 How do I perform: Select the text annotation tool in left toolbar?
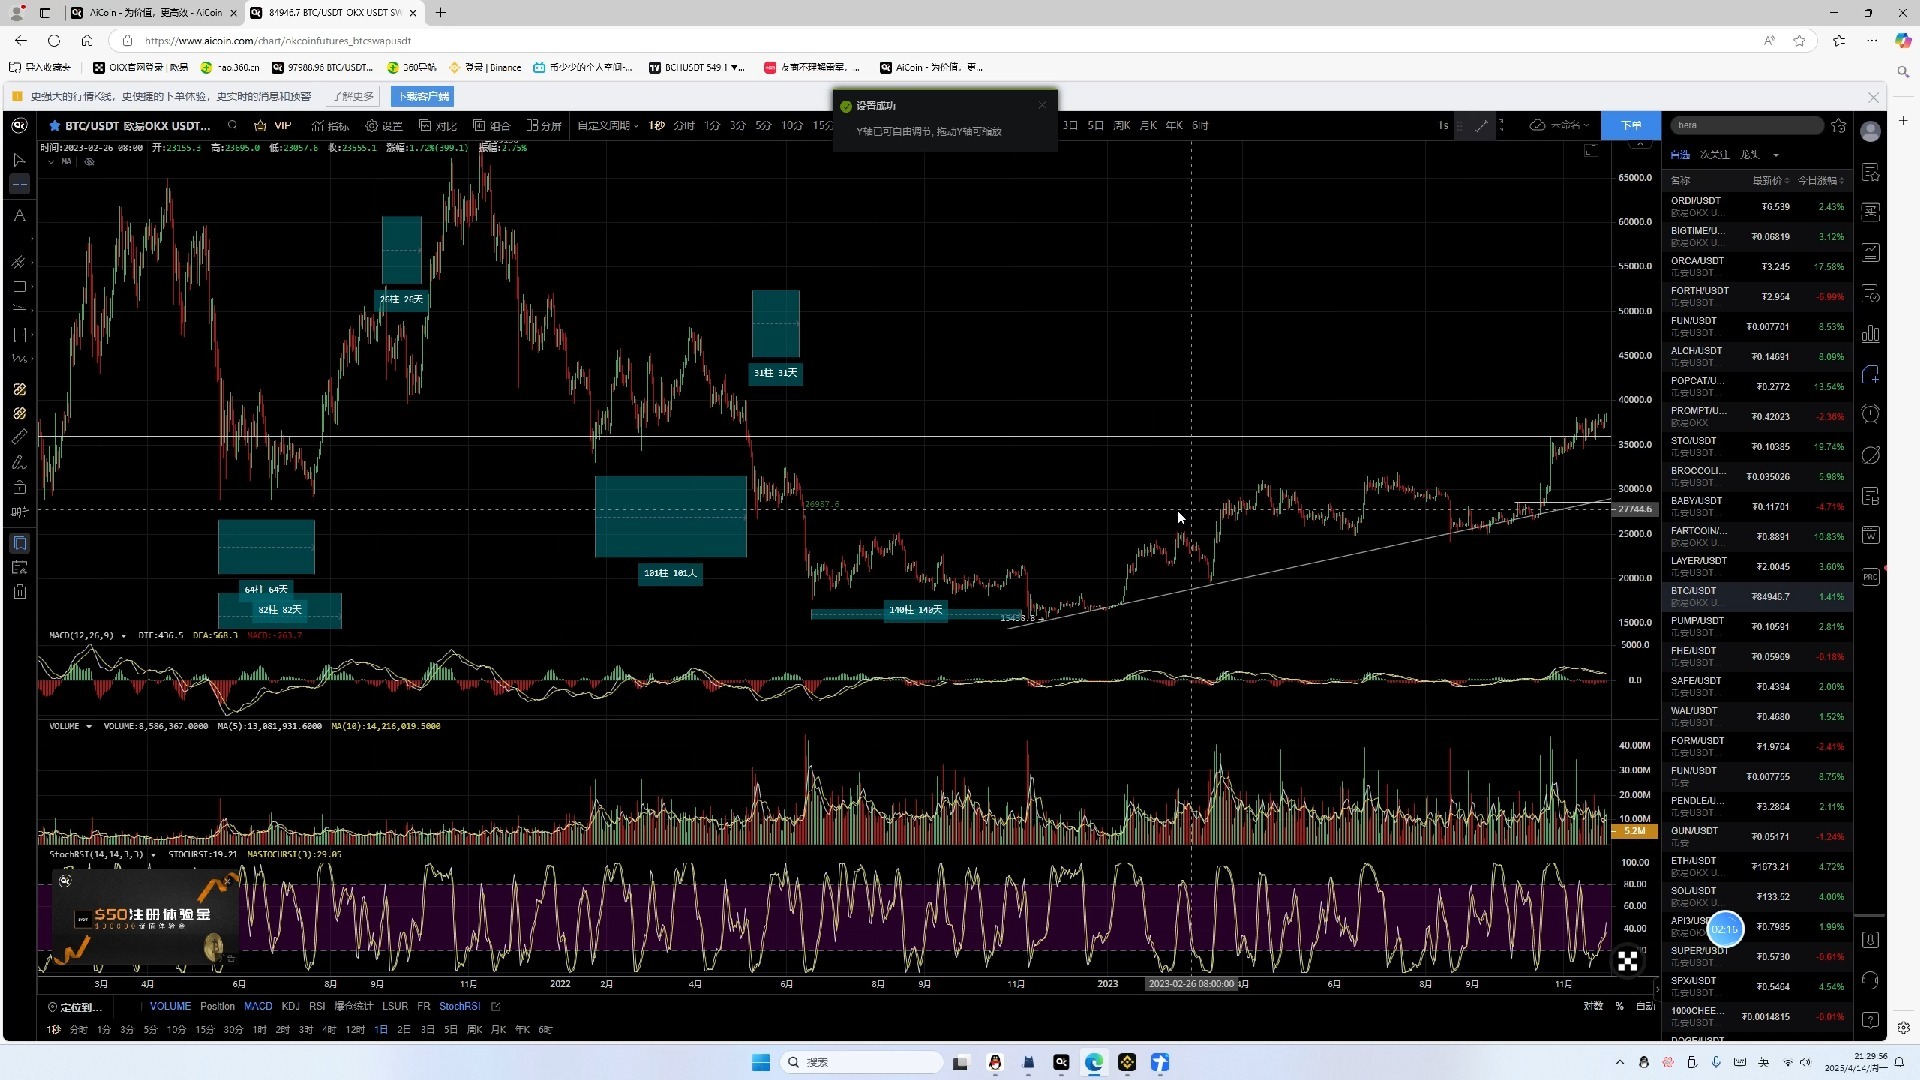click(x=19, y=216)
